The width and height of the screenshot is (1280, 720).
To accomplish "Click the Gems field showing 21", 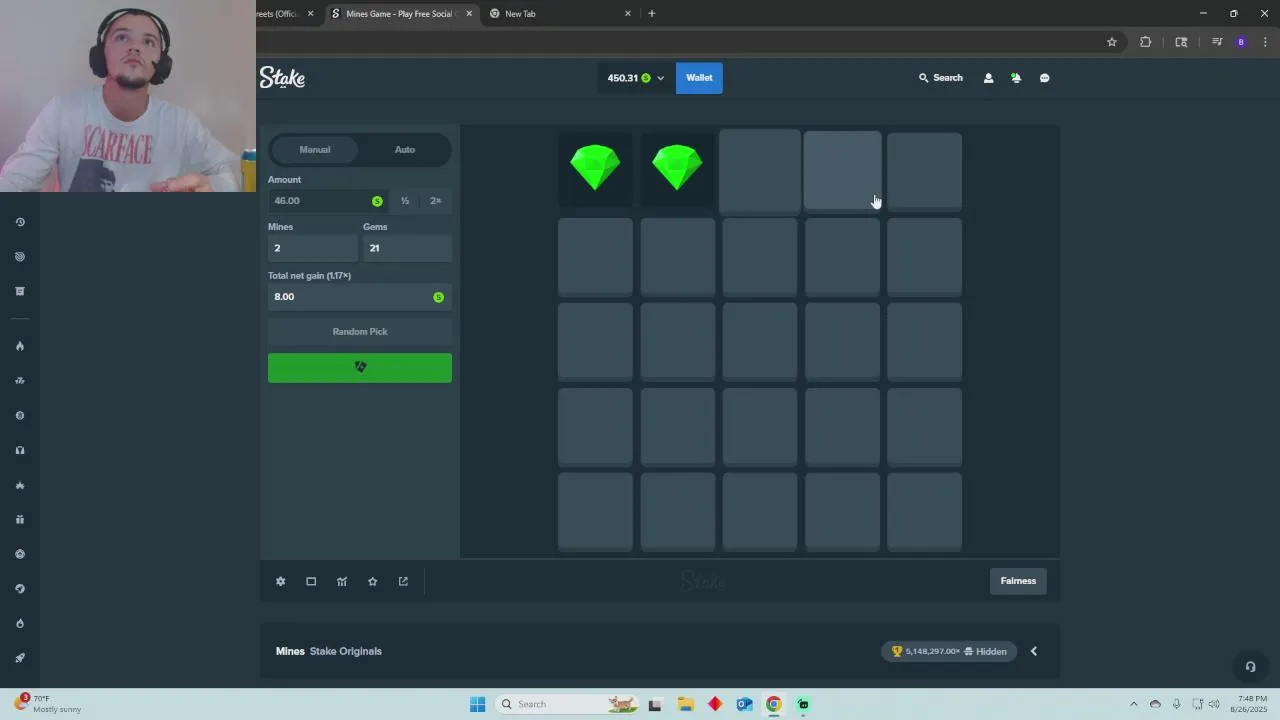I will 407,248.
